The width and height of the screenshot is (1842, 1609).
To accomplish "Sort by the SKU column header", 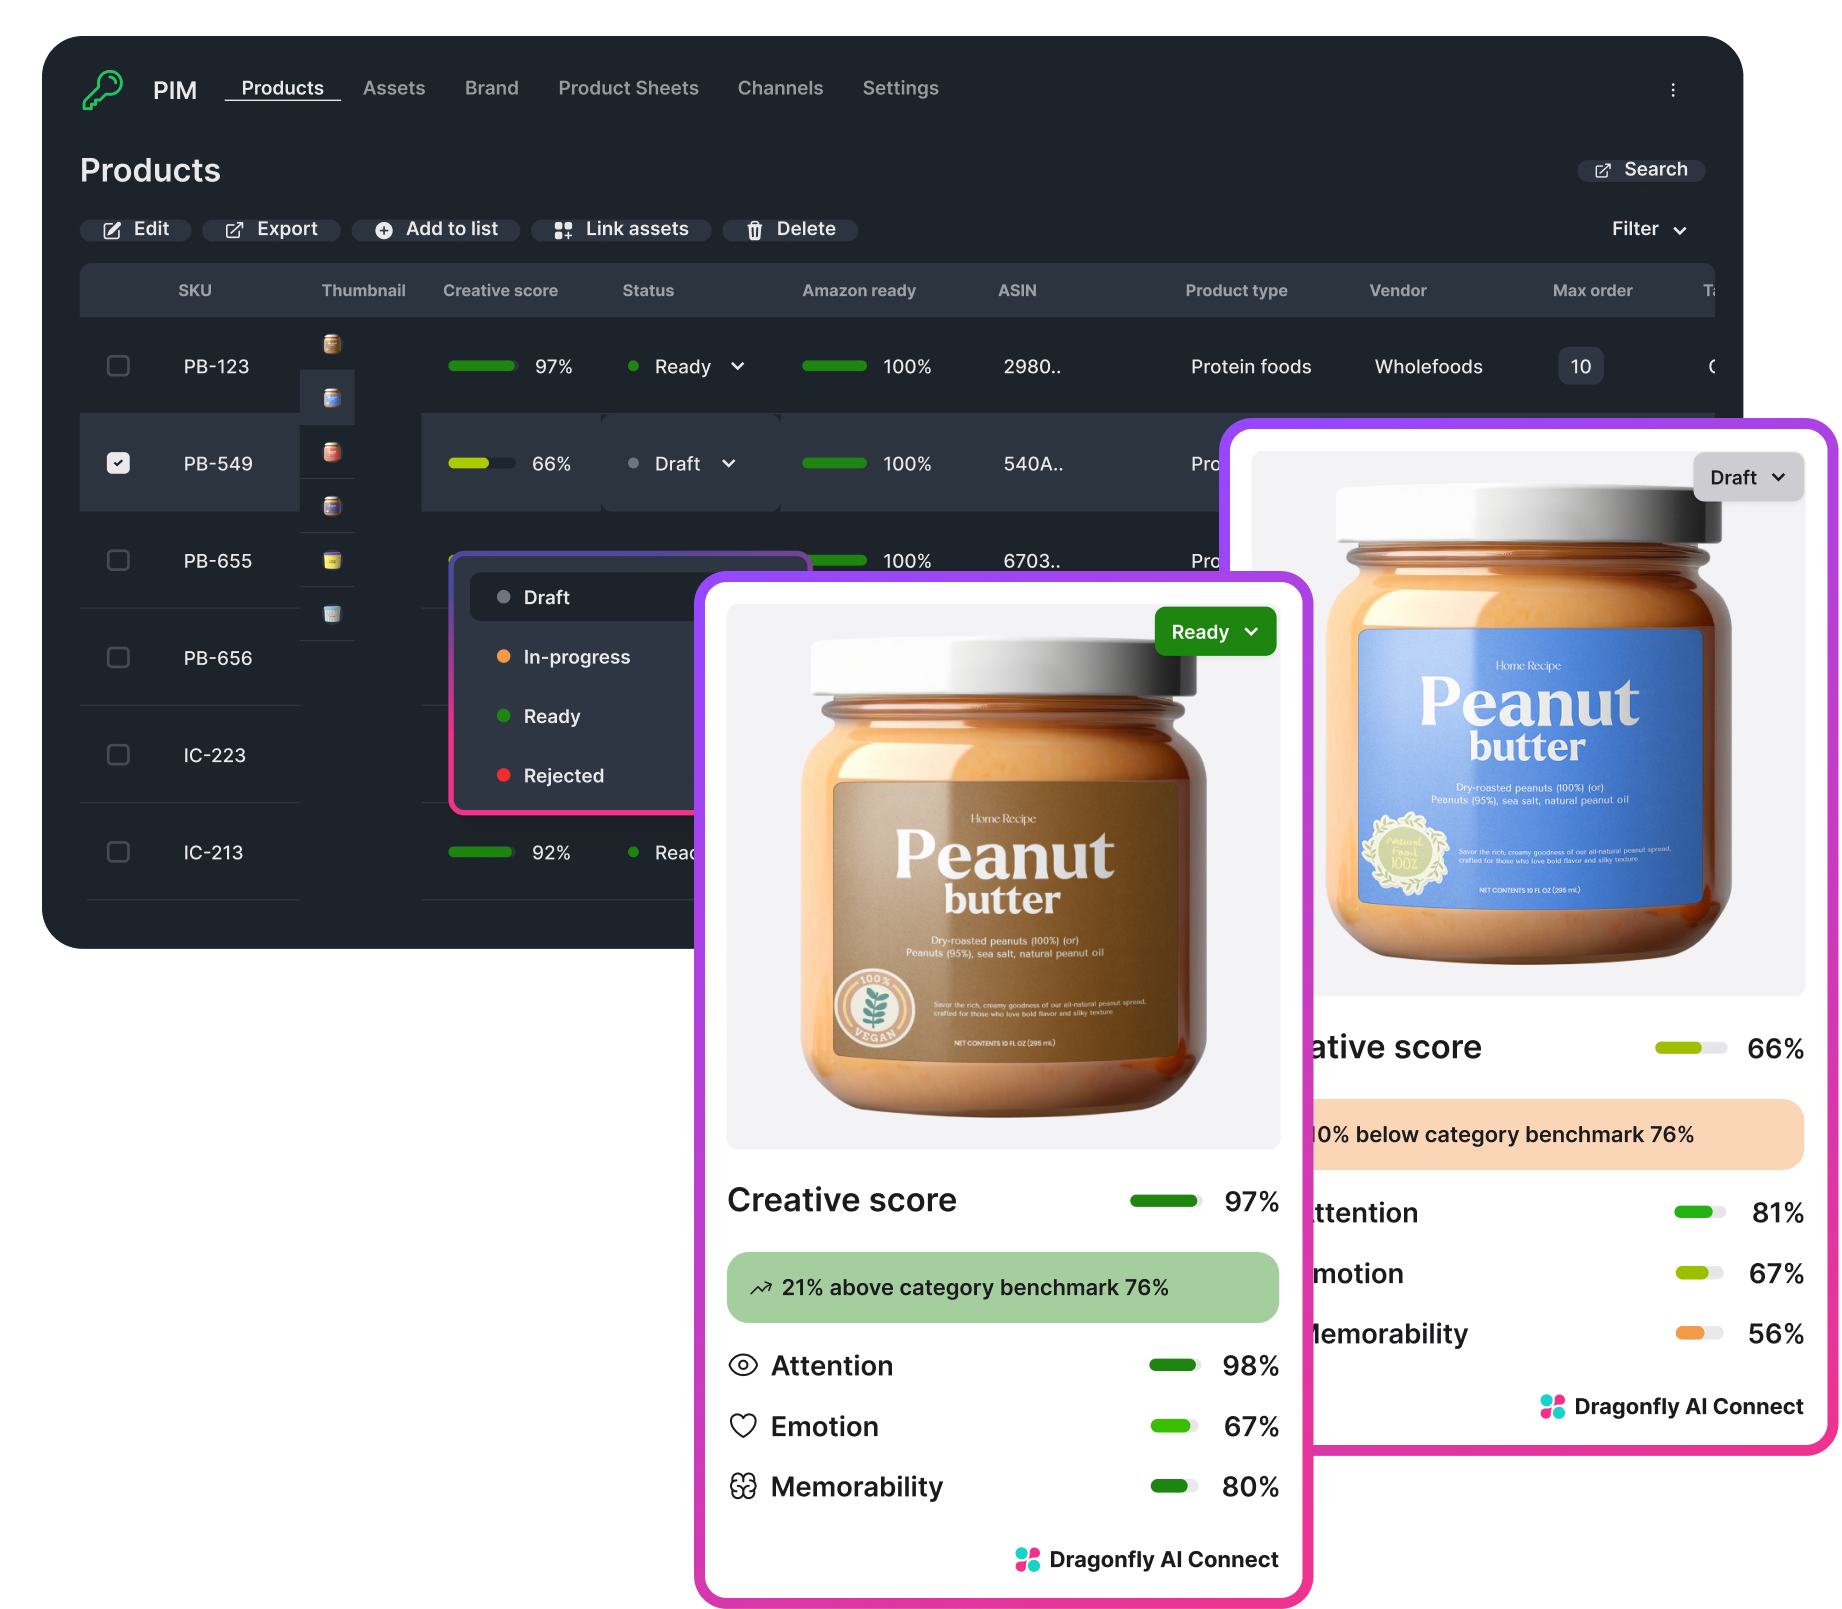I will point(195,290).
